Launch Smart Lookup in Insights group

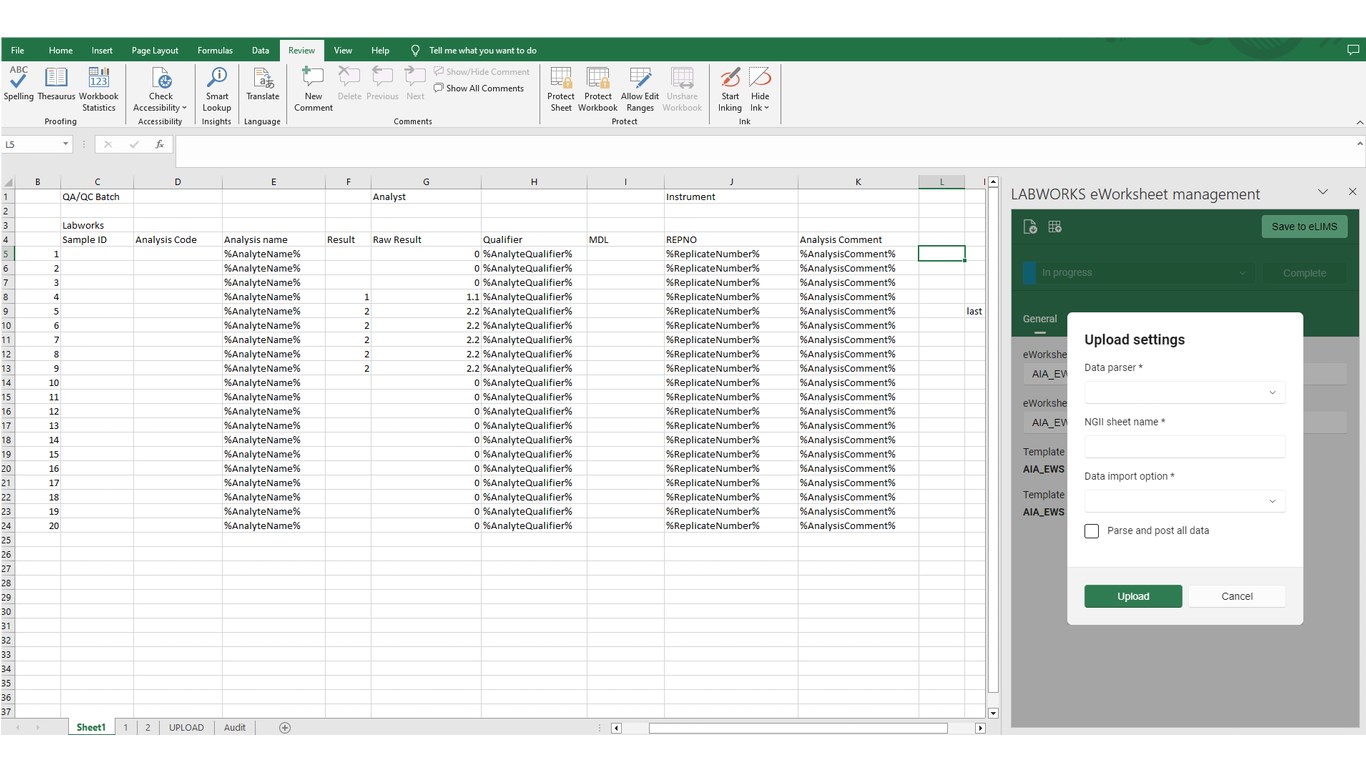216,89
